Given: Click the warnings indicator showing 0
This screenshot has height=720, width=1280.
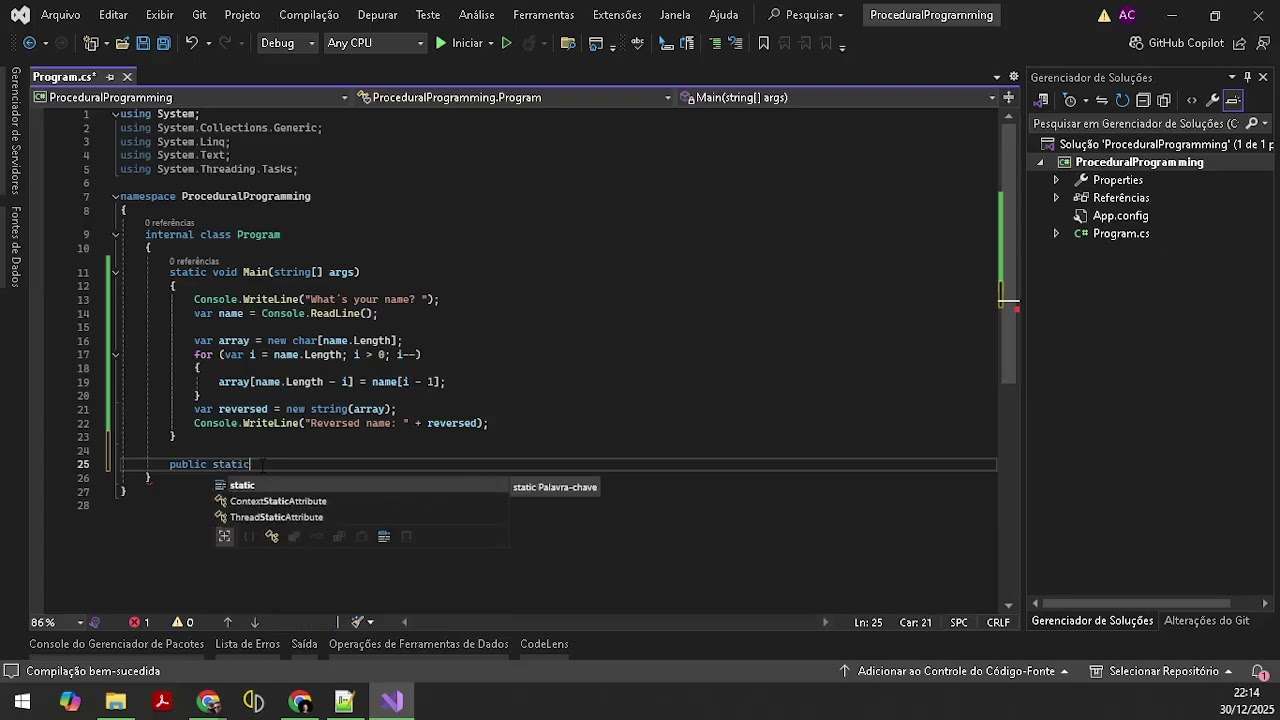Looking at the screenshot, I should pos(183,622).
